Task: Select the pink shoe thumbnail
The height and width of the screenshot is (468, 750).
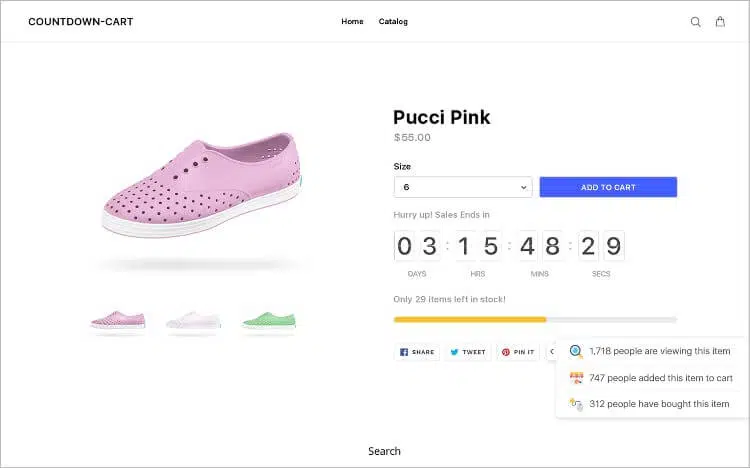Action: [118, 320]
